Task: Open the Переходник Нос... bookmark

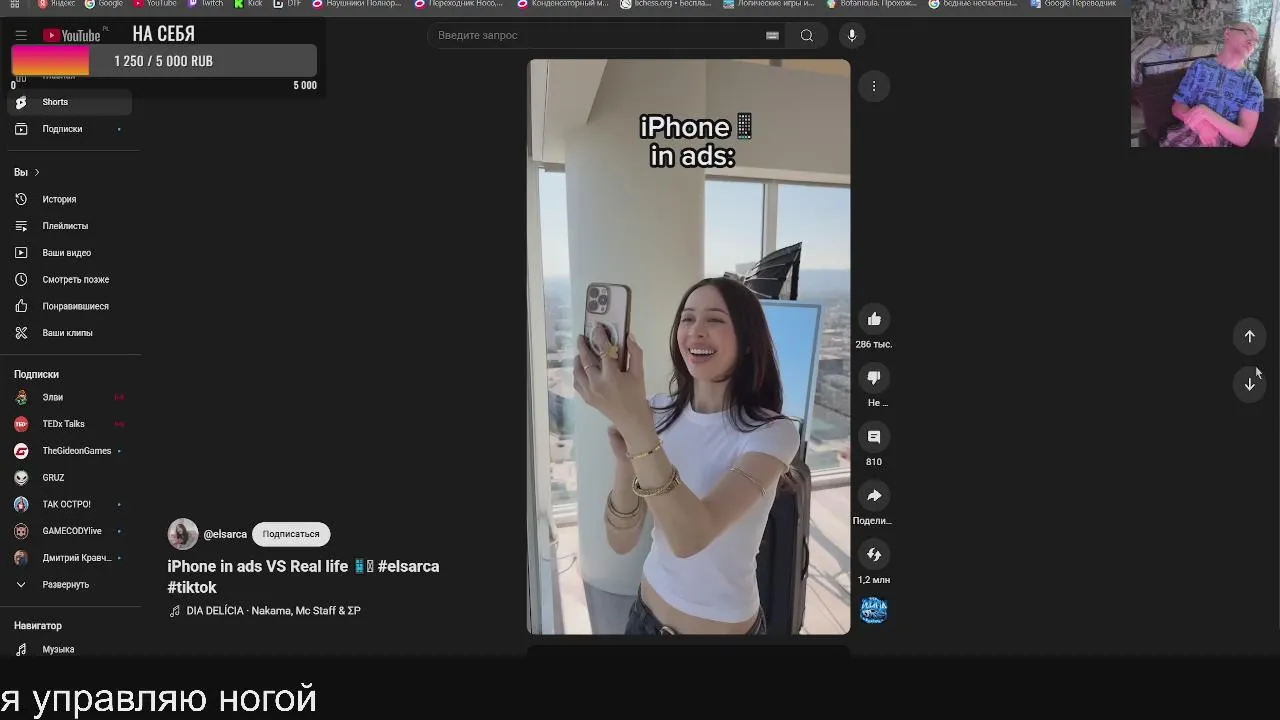Action: point(459,4)
